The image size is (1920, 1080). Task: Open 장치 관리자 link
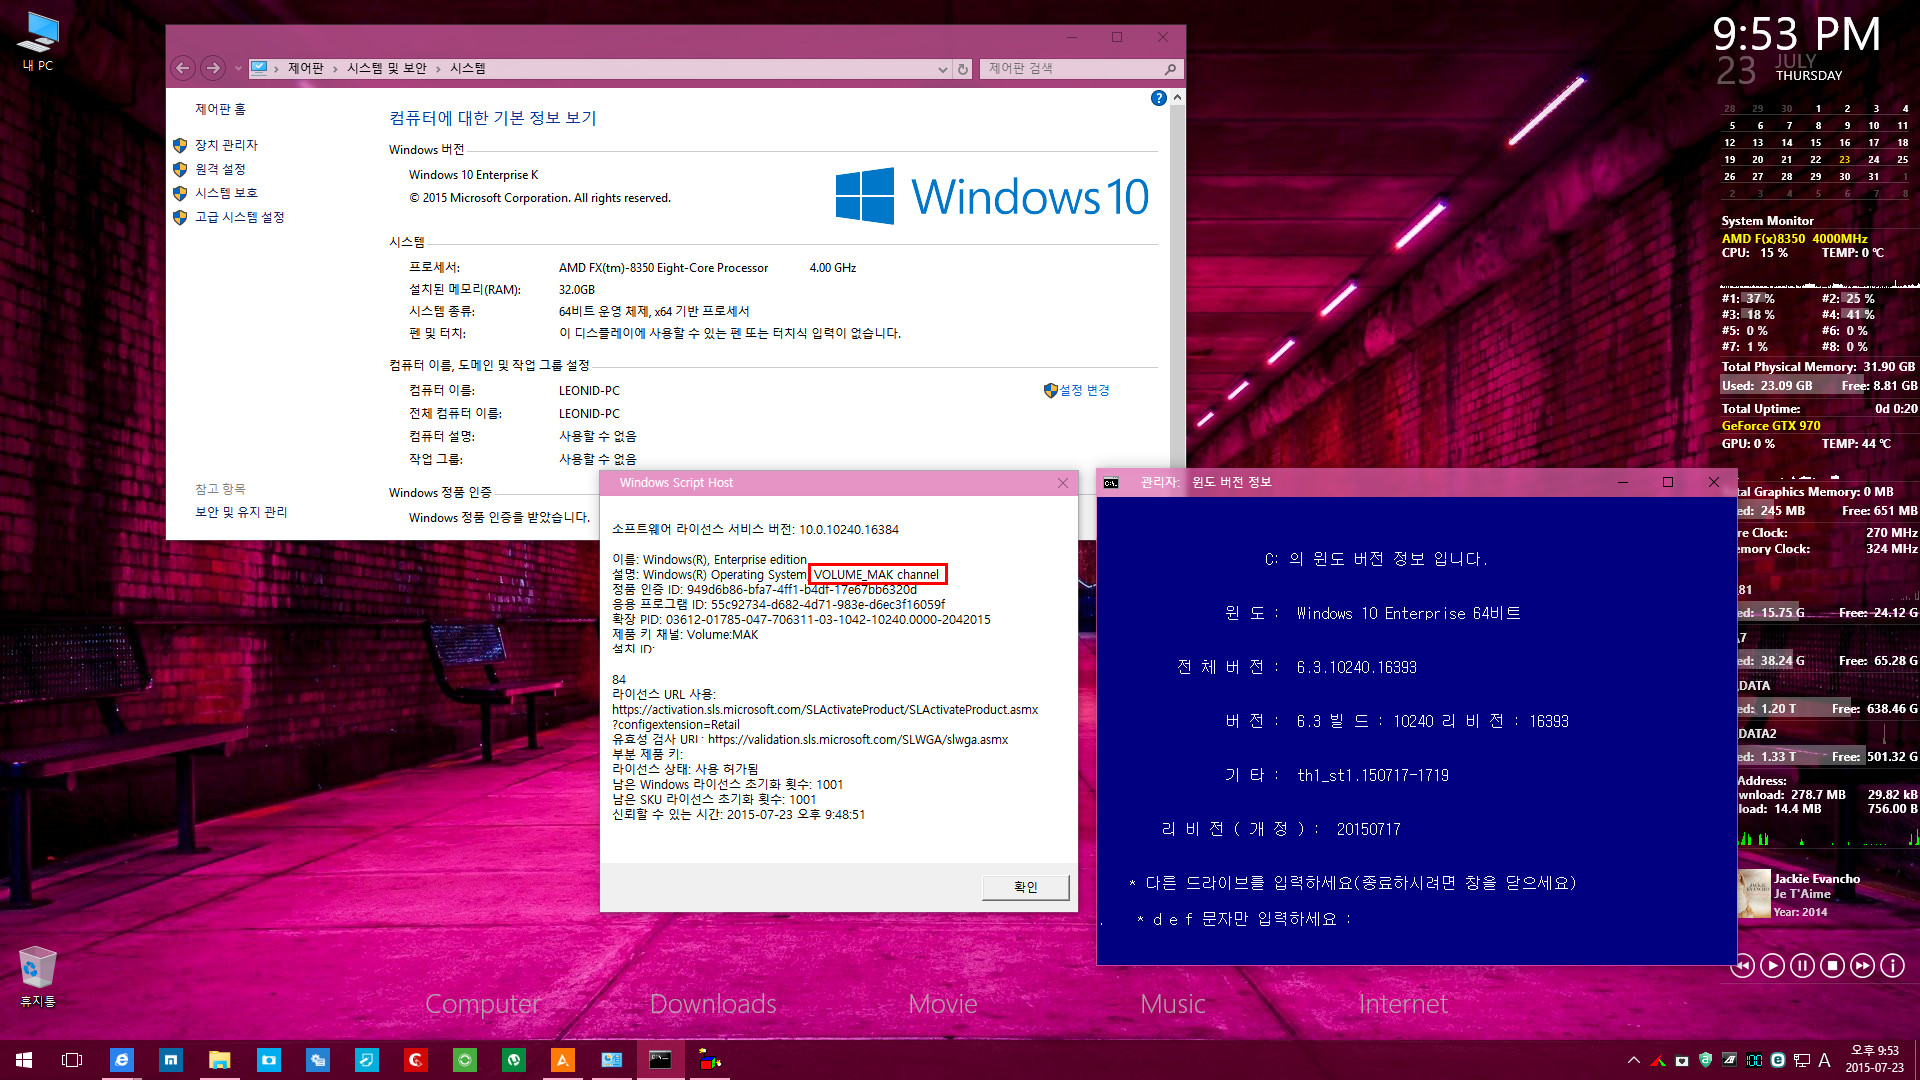(x=226, y=145)
